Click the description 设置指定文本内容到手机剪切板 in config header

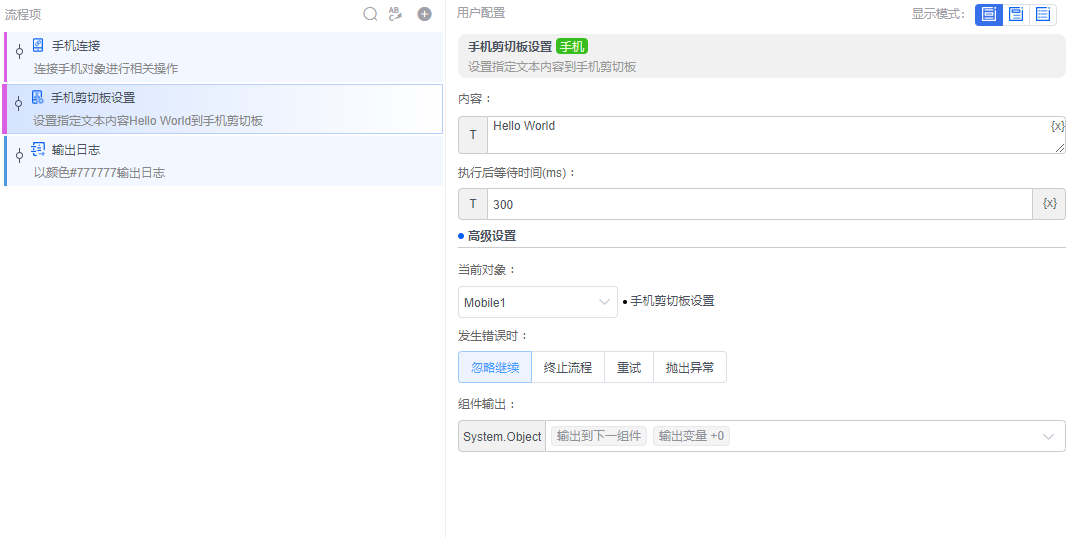tap(552, 66)
